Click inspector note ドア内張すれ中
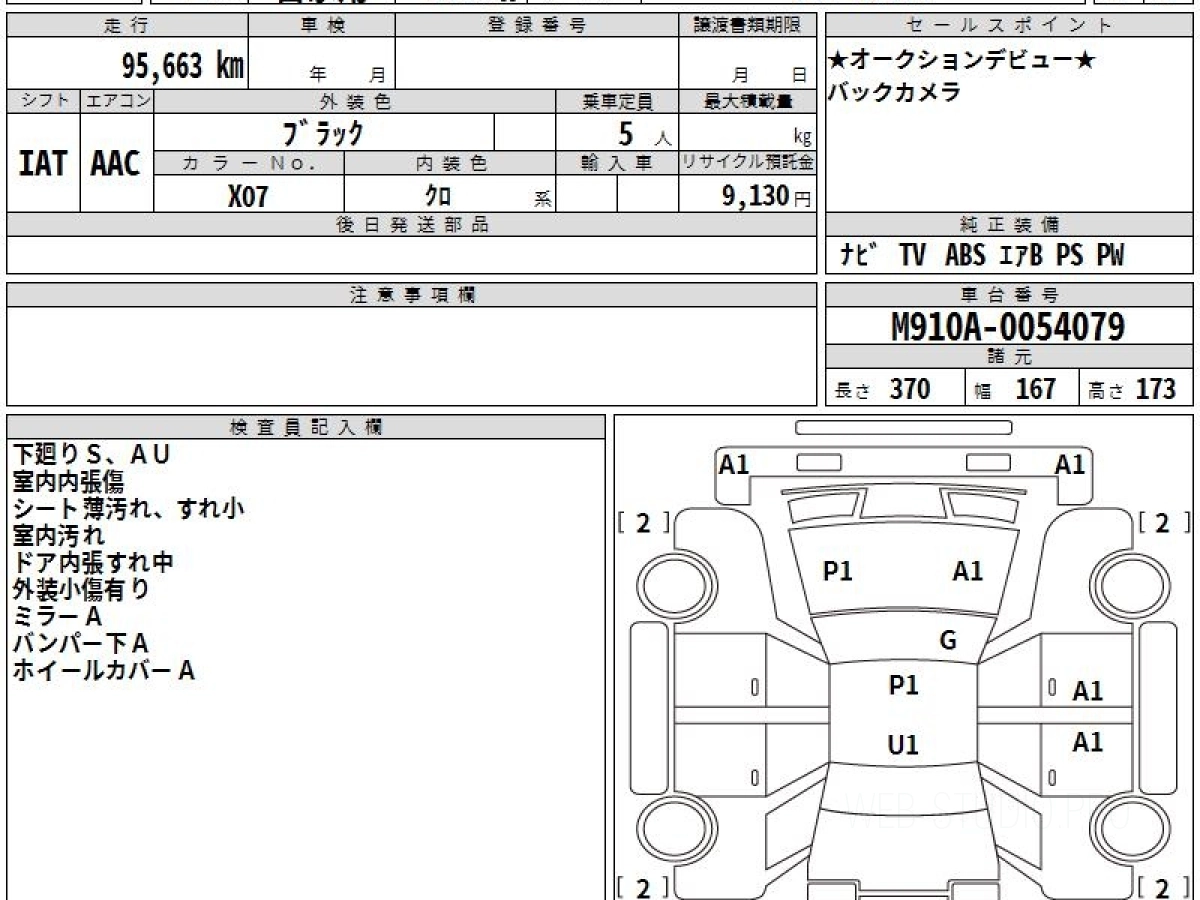This screenshot has width=1200, height=900. click(x=93, y=562)
